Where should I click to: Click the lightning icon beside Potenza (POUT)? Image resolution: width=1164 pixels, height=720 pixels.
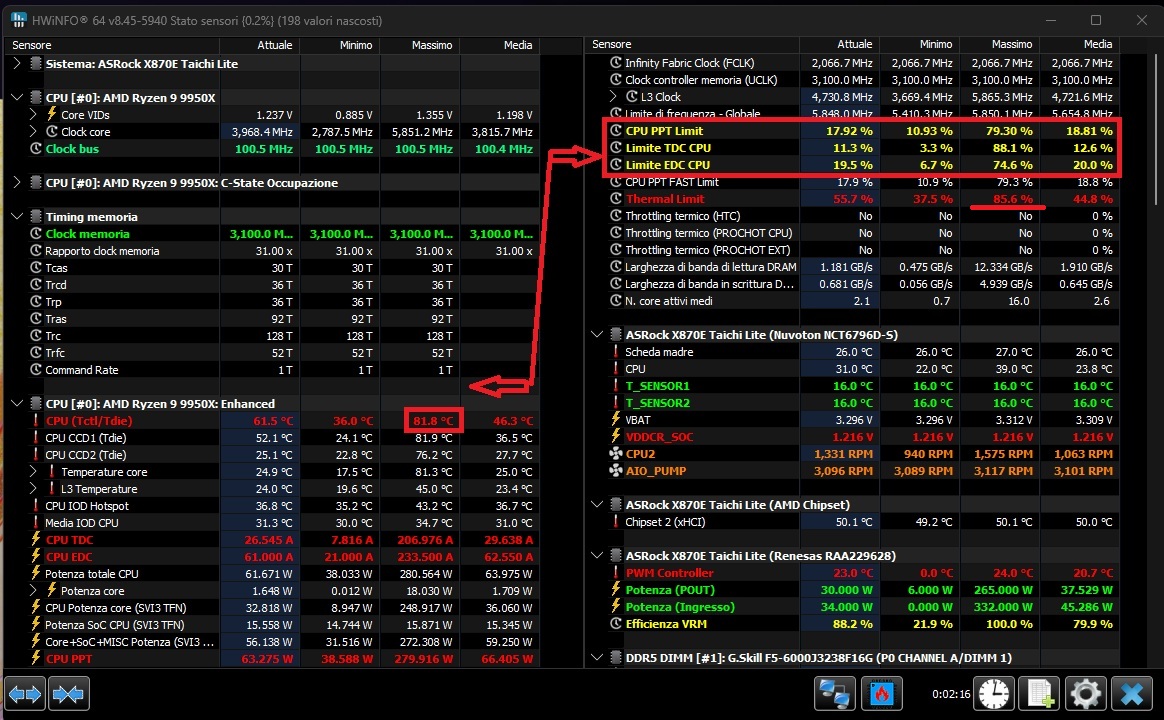coord(615,589)
